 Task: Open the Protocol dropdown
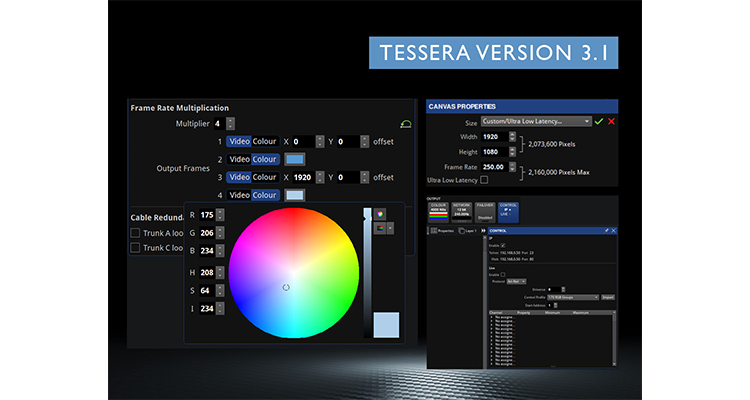[x=516, y=281]
